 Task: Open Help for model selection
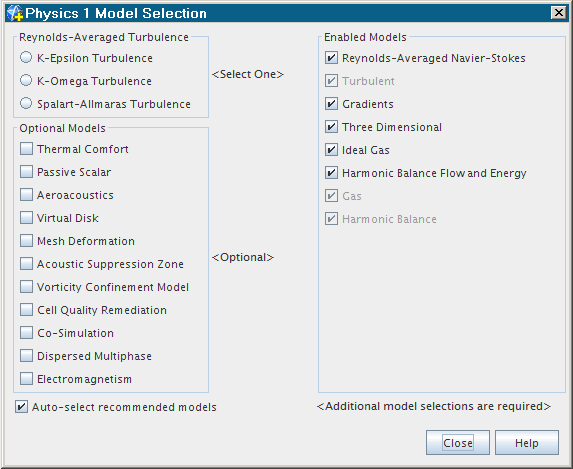click(527, 443)
